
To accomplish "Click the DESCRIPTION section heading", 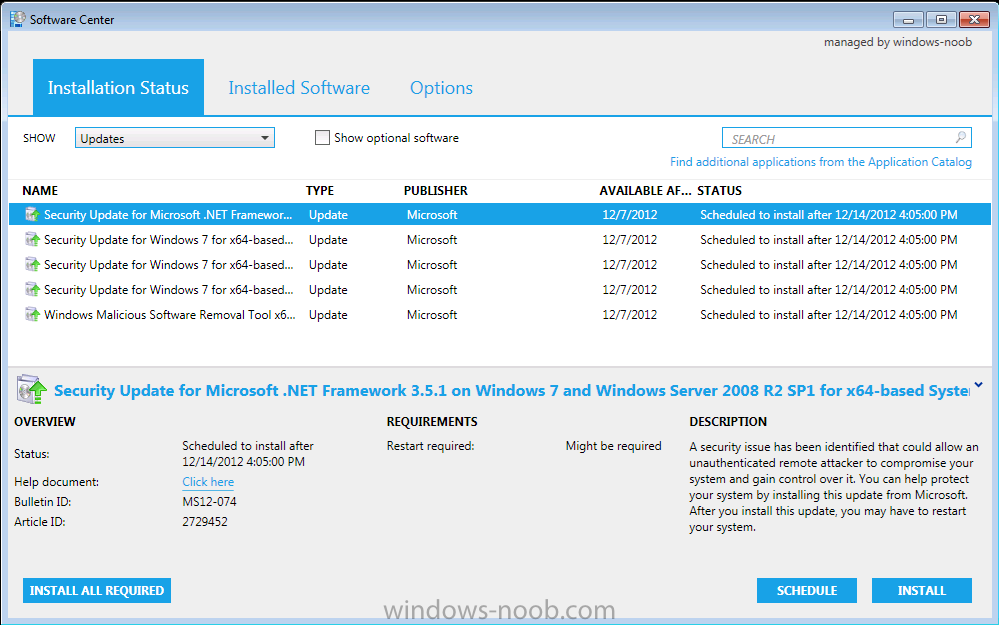I will 728,422.
